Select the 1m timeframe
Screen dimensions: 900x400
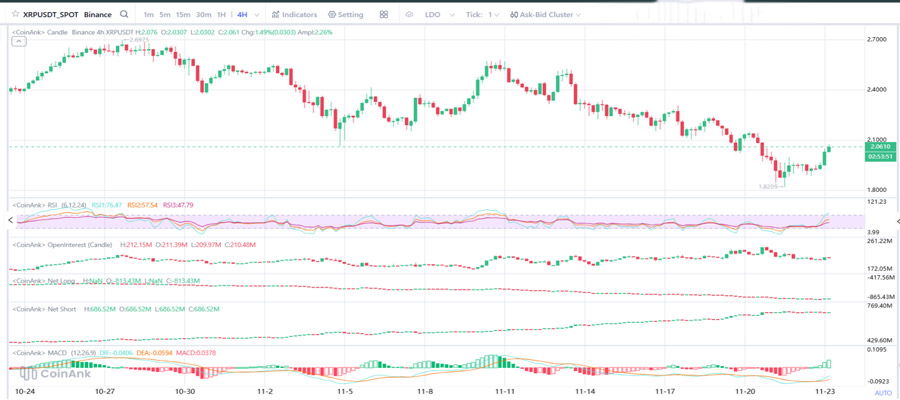click(148, 15)
